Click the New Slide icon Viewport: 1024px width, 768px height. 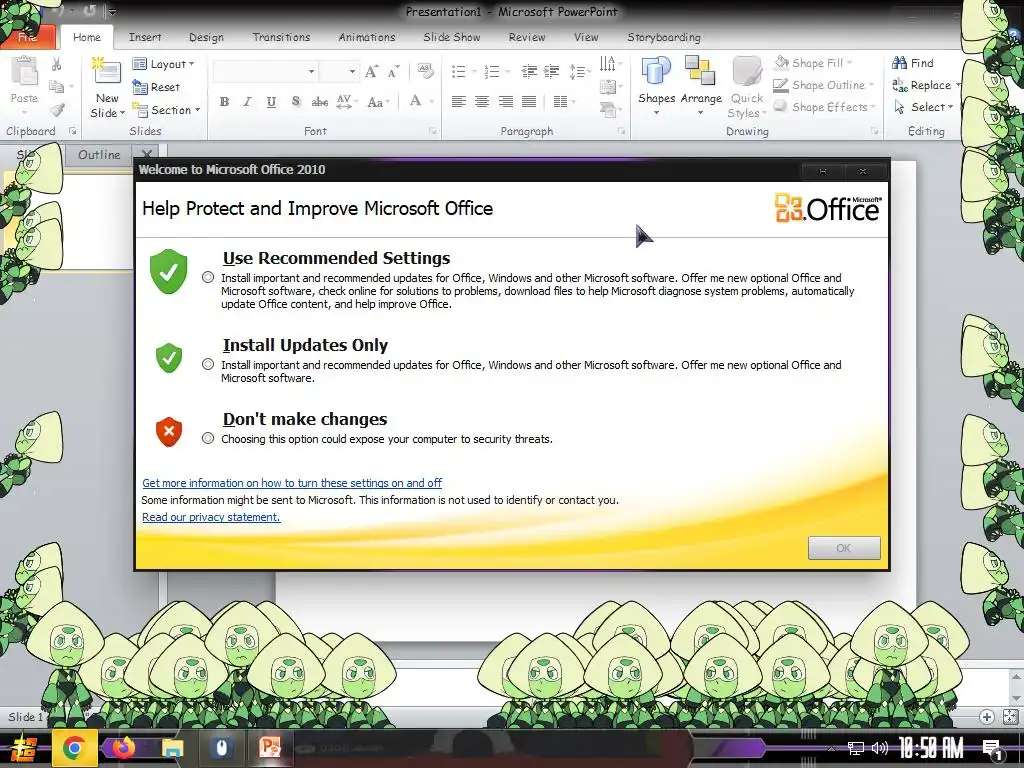click(x=107, y=72)
